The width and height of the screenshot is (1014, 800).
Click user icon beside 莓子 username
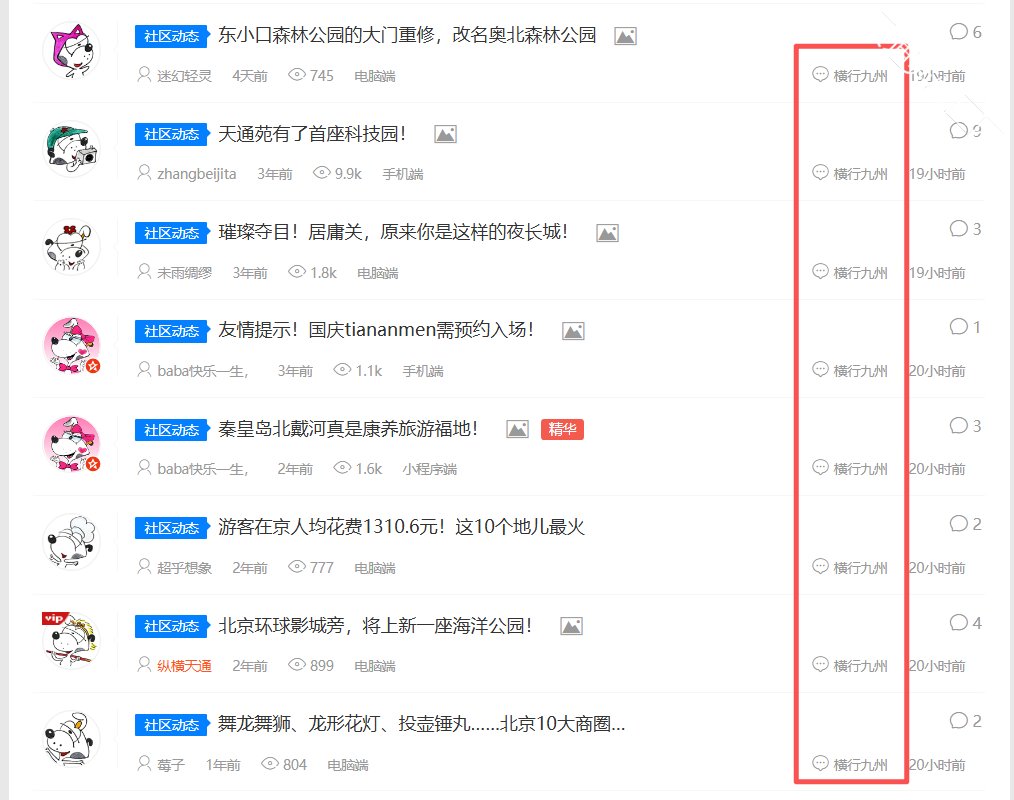click(x=144, y=764)
